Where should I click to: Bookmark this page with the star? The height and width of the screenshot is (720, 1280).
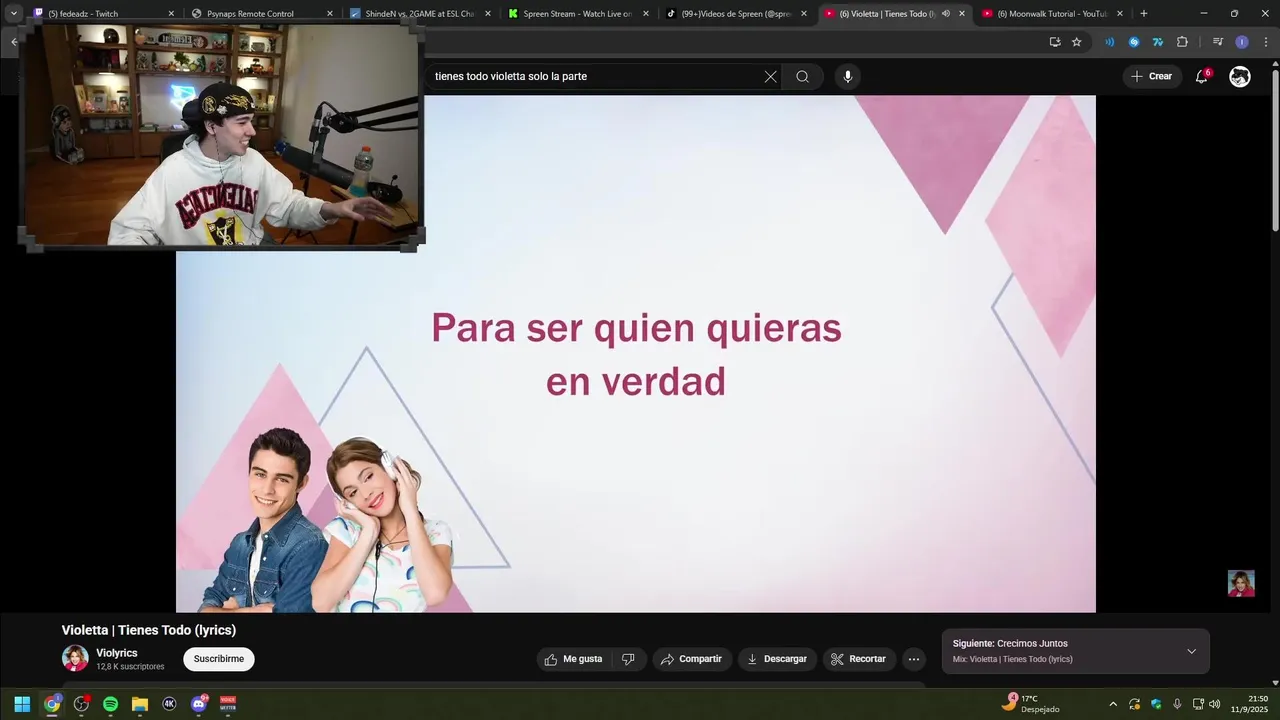(1077, 42)
